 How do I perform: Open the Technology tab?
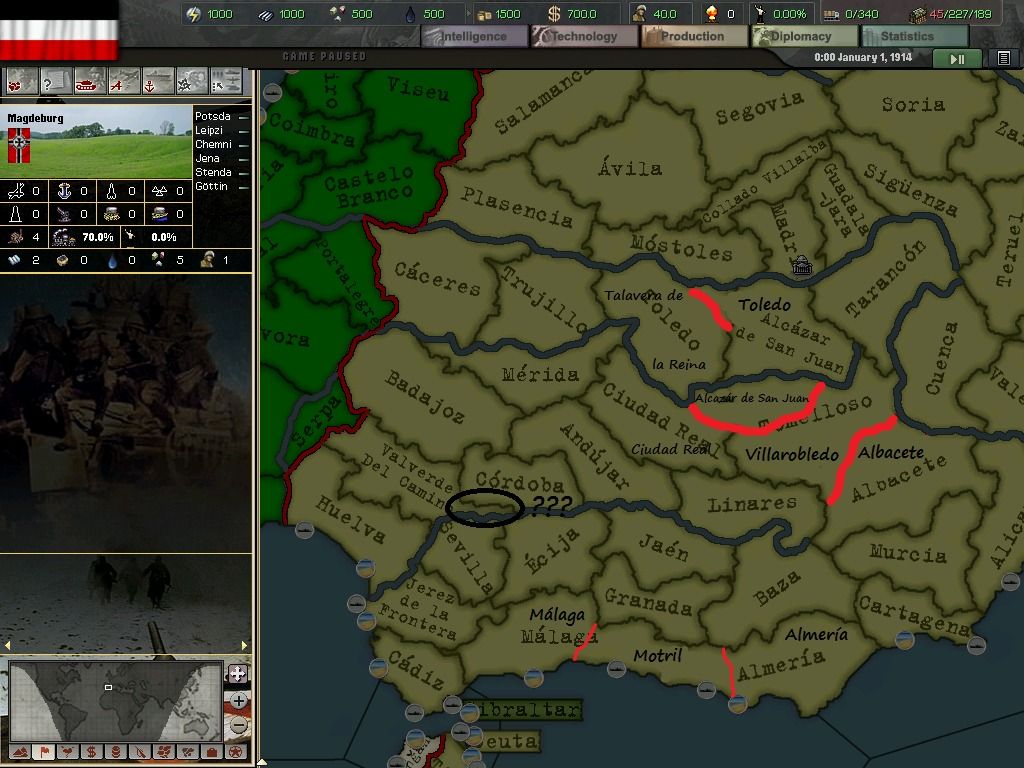pyautogui.click(x=584, y=37)
